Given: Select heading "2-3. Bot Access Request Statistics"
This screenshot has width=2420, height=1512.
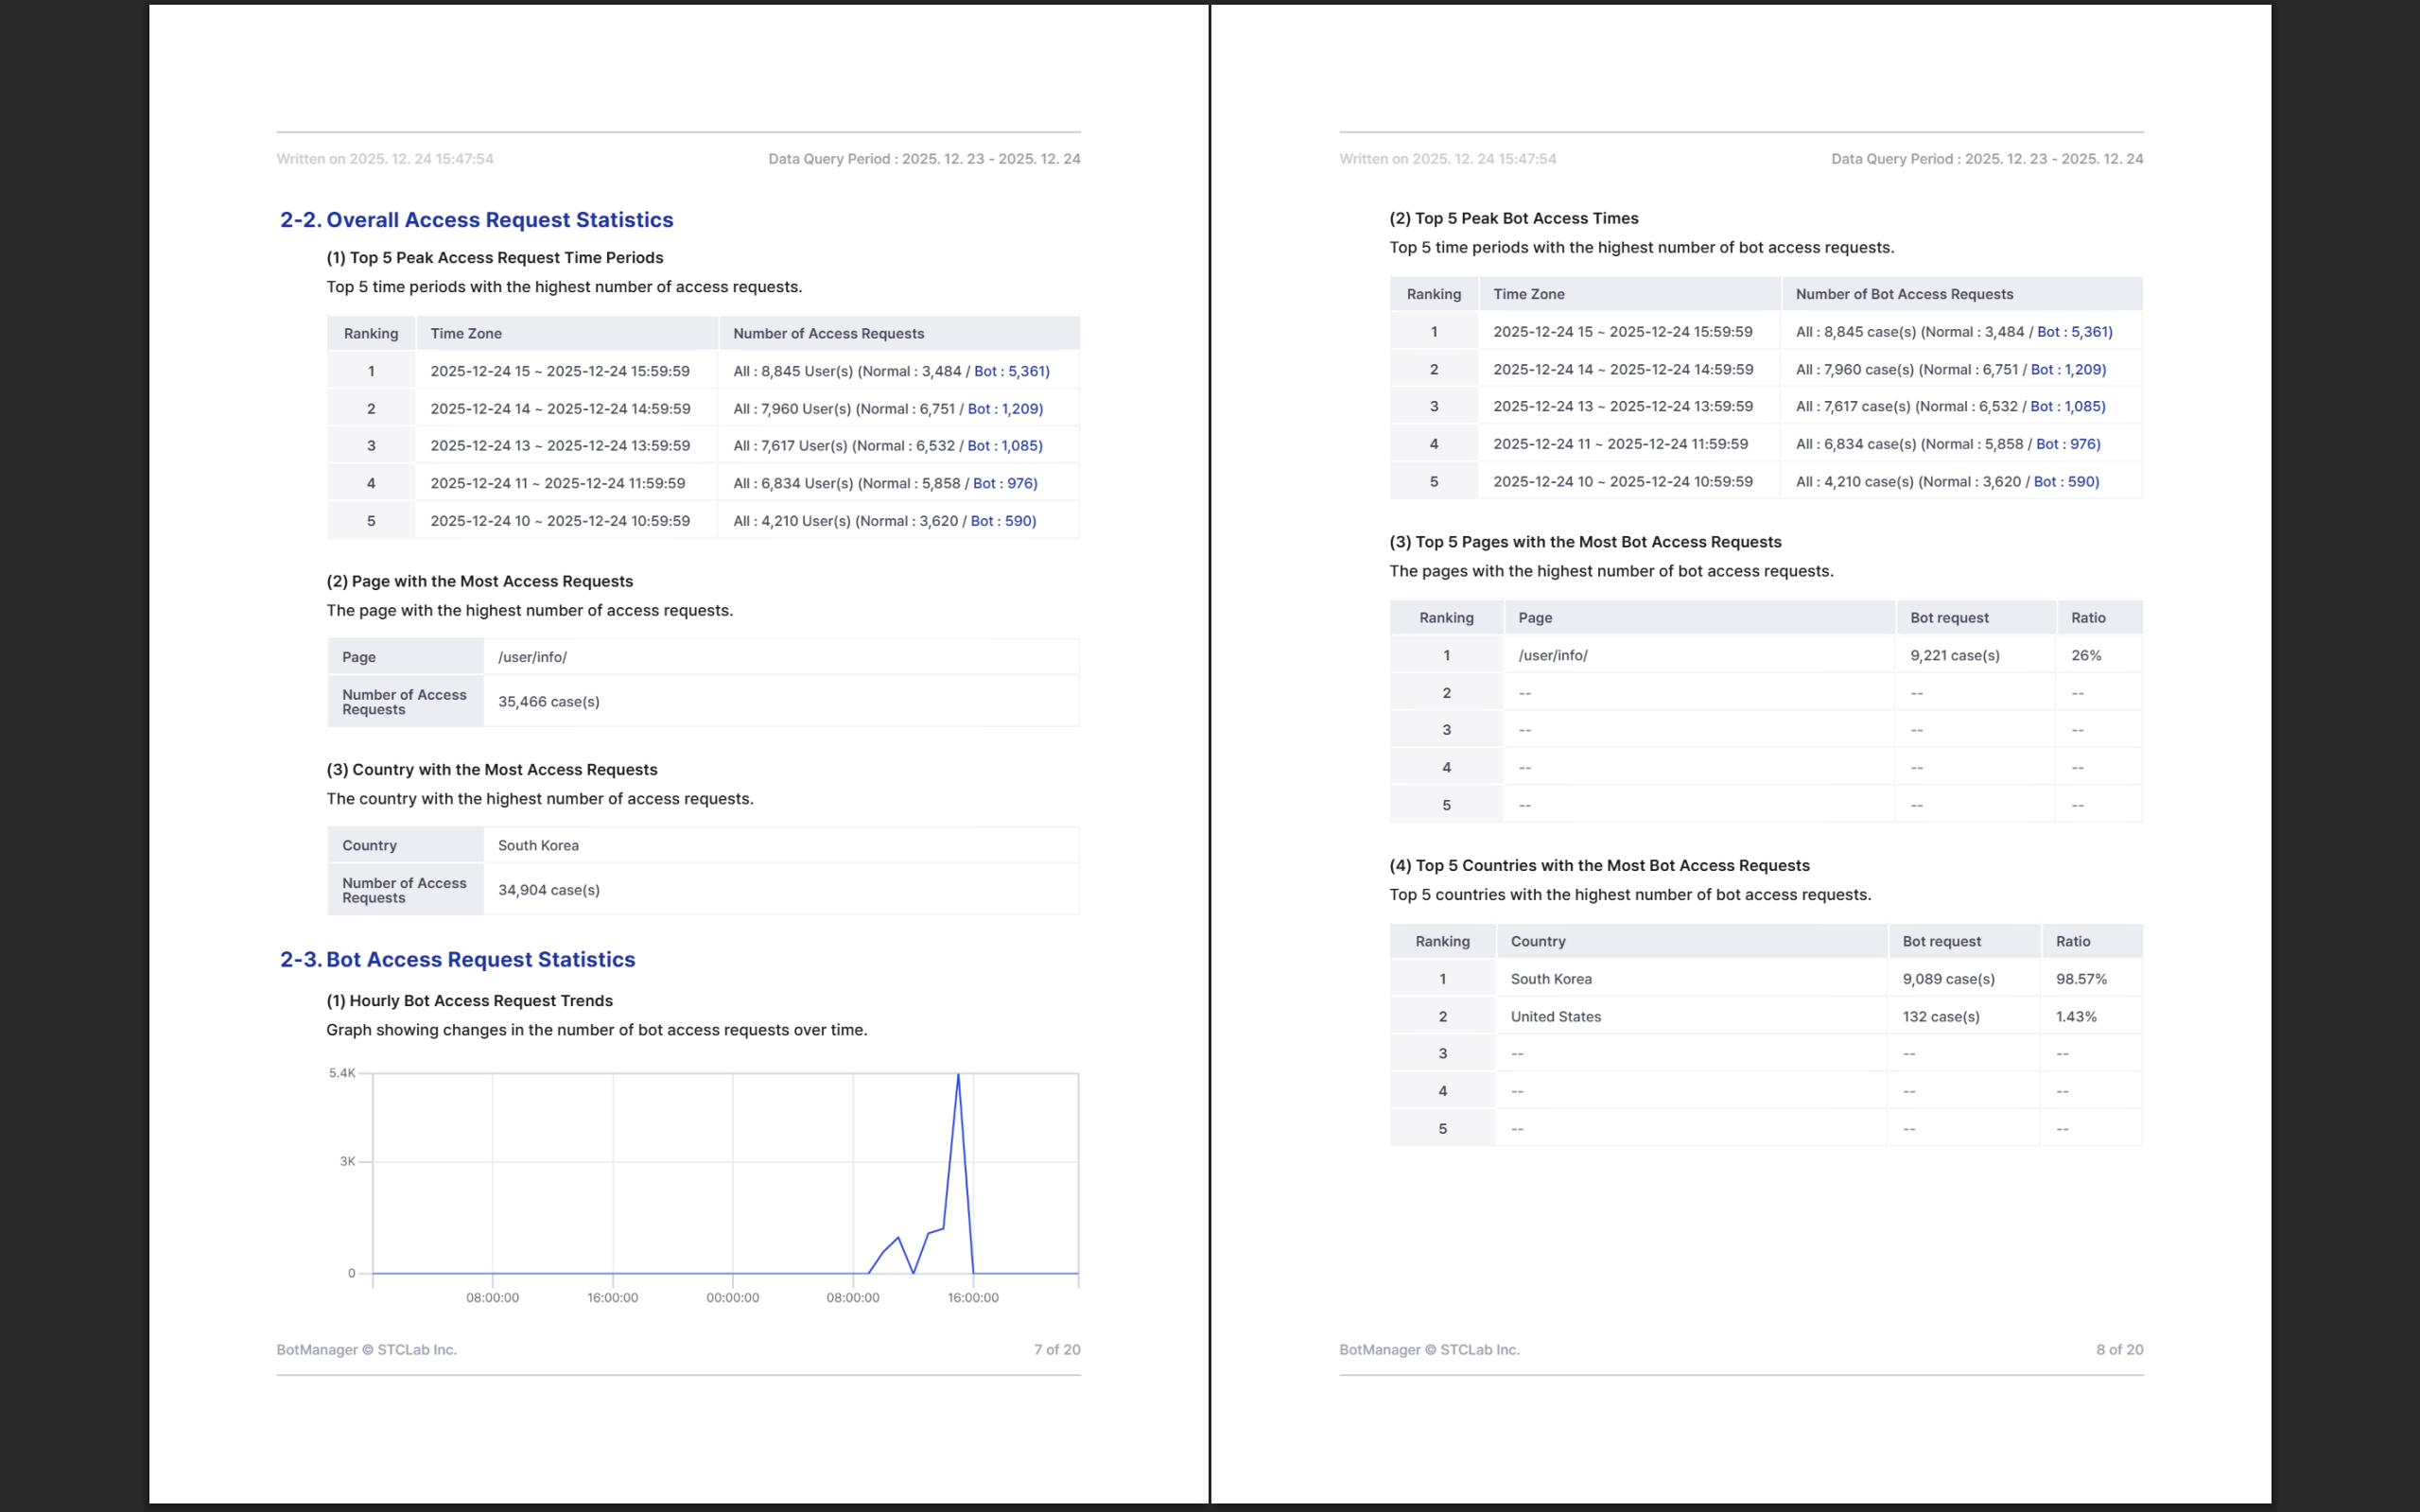Looking at the screenshot, I should tap(458, 959).
